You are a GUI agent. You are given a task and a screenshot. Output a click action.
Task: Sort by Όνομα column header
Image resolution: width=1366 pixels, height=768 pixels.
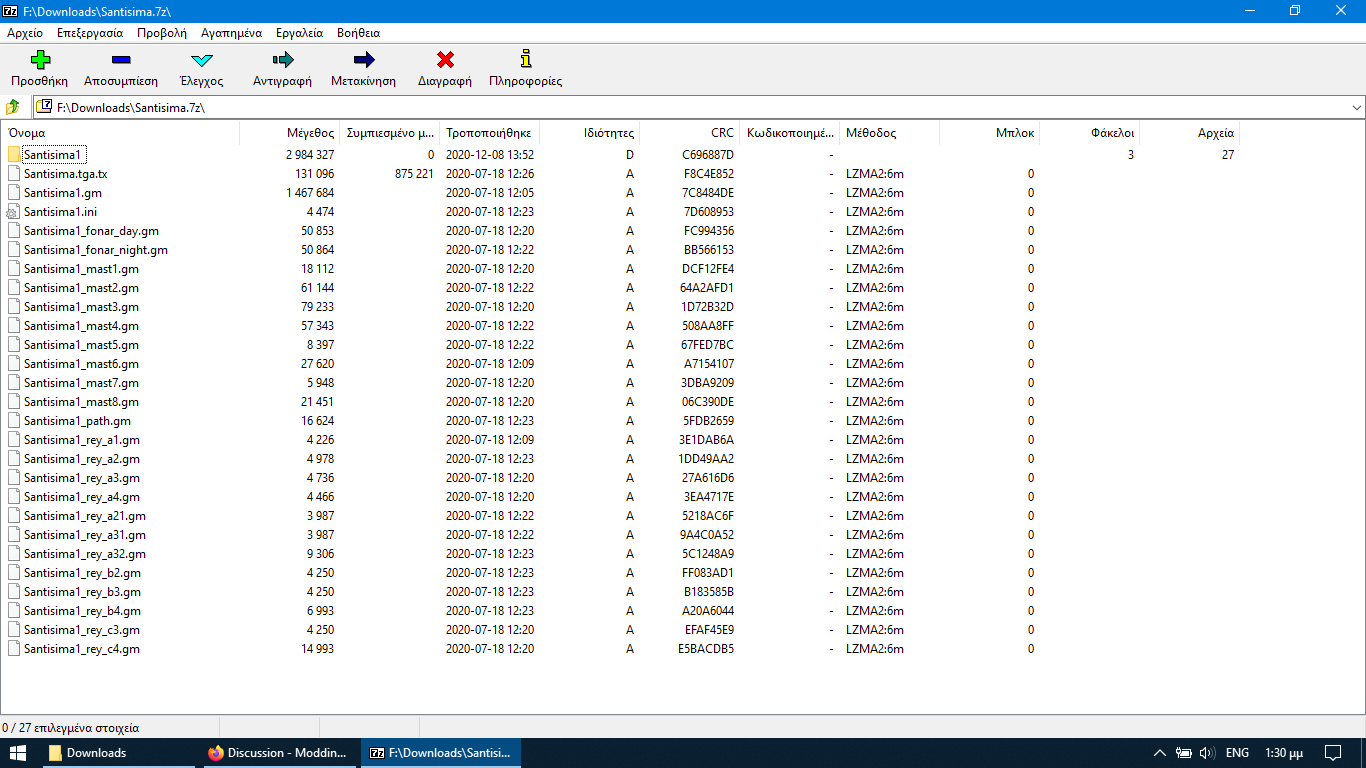[120, 132]
